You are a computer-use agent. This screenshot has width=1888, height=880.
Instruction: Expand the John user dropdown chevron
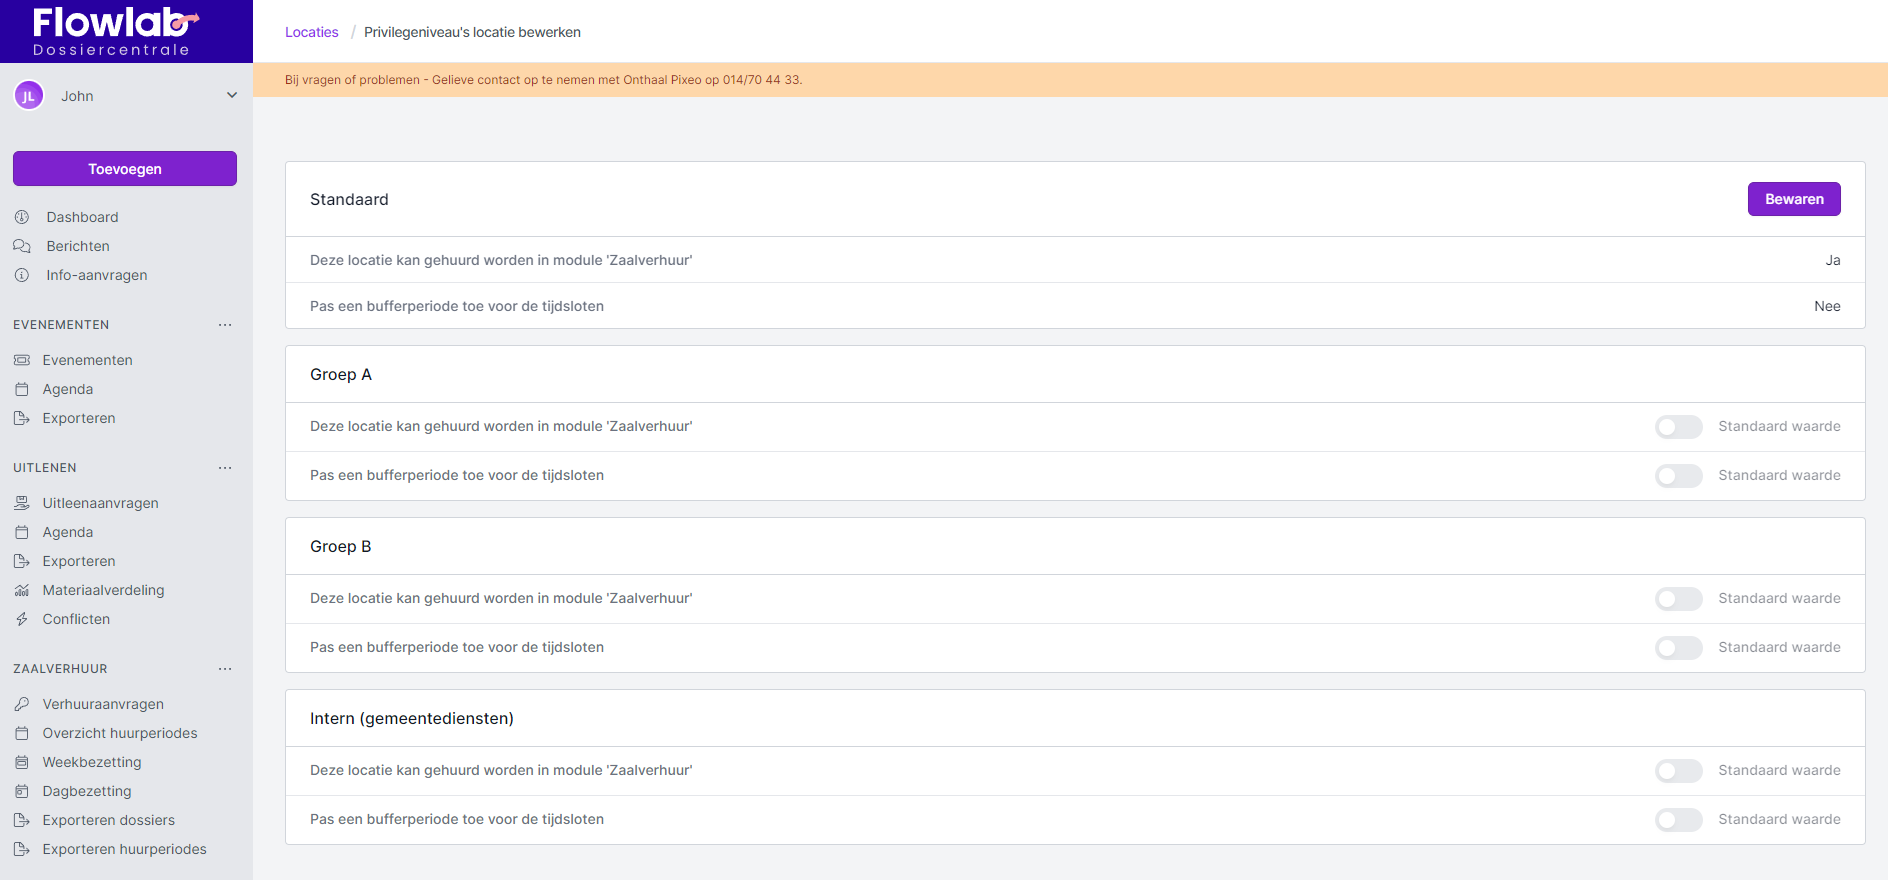click(x=232, y=96)
